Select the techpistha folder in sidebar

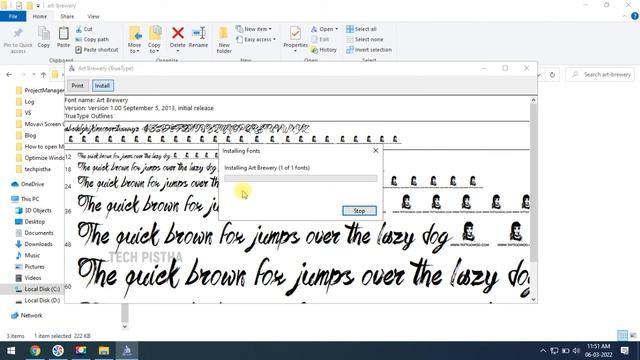coord(33,169)
